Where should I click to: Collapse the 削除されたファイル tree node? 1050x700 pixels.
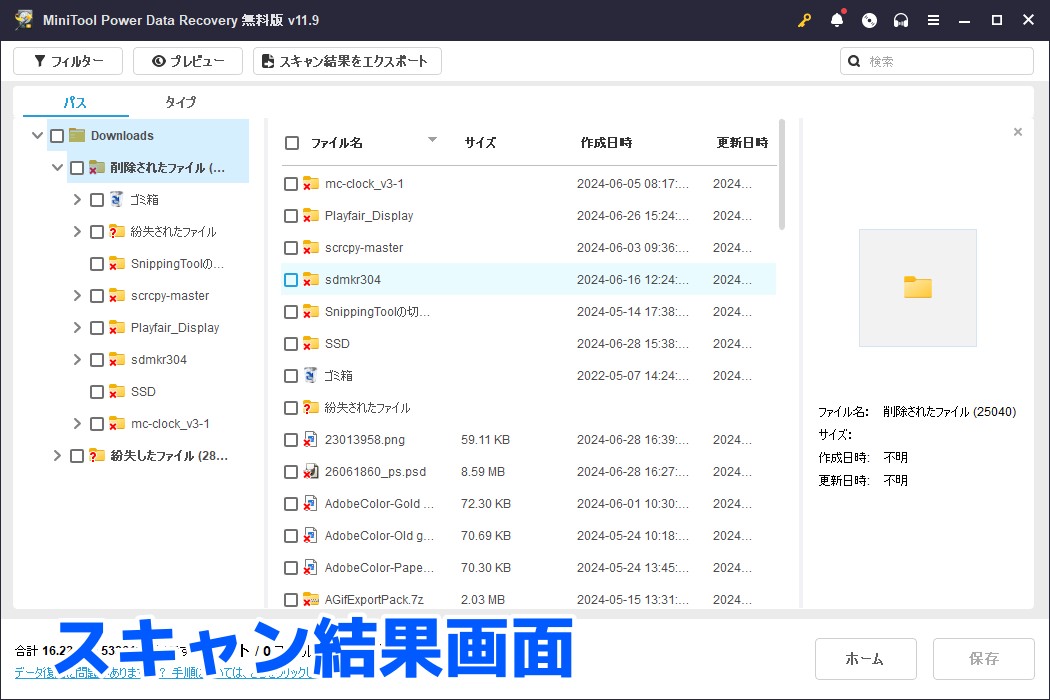58,167
